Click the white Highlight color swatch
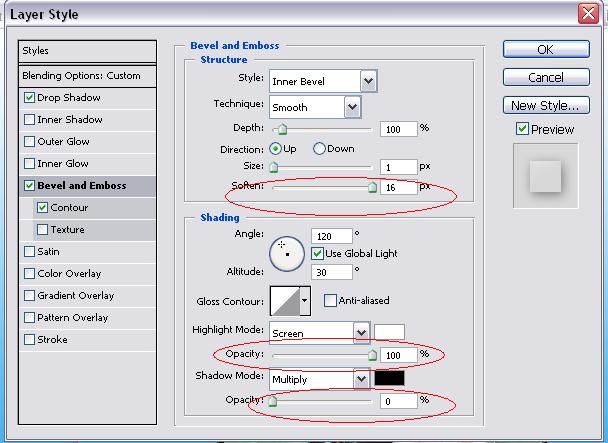This screenshot has width=608, height=443. 389,332
